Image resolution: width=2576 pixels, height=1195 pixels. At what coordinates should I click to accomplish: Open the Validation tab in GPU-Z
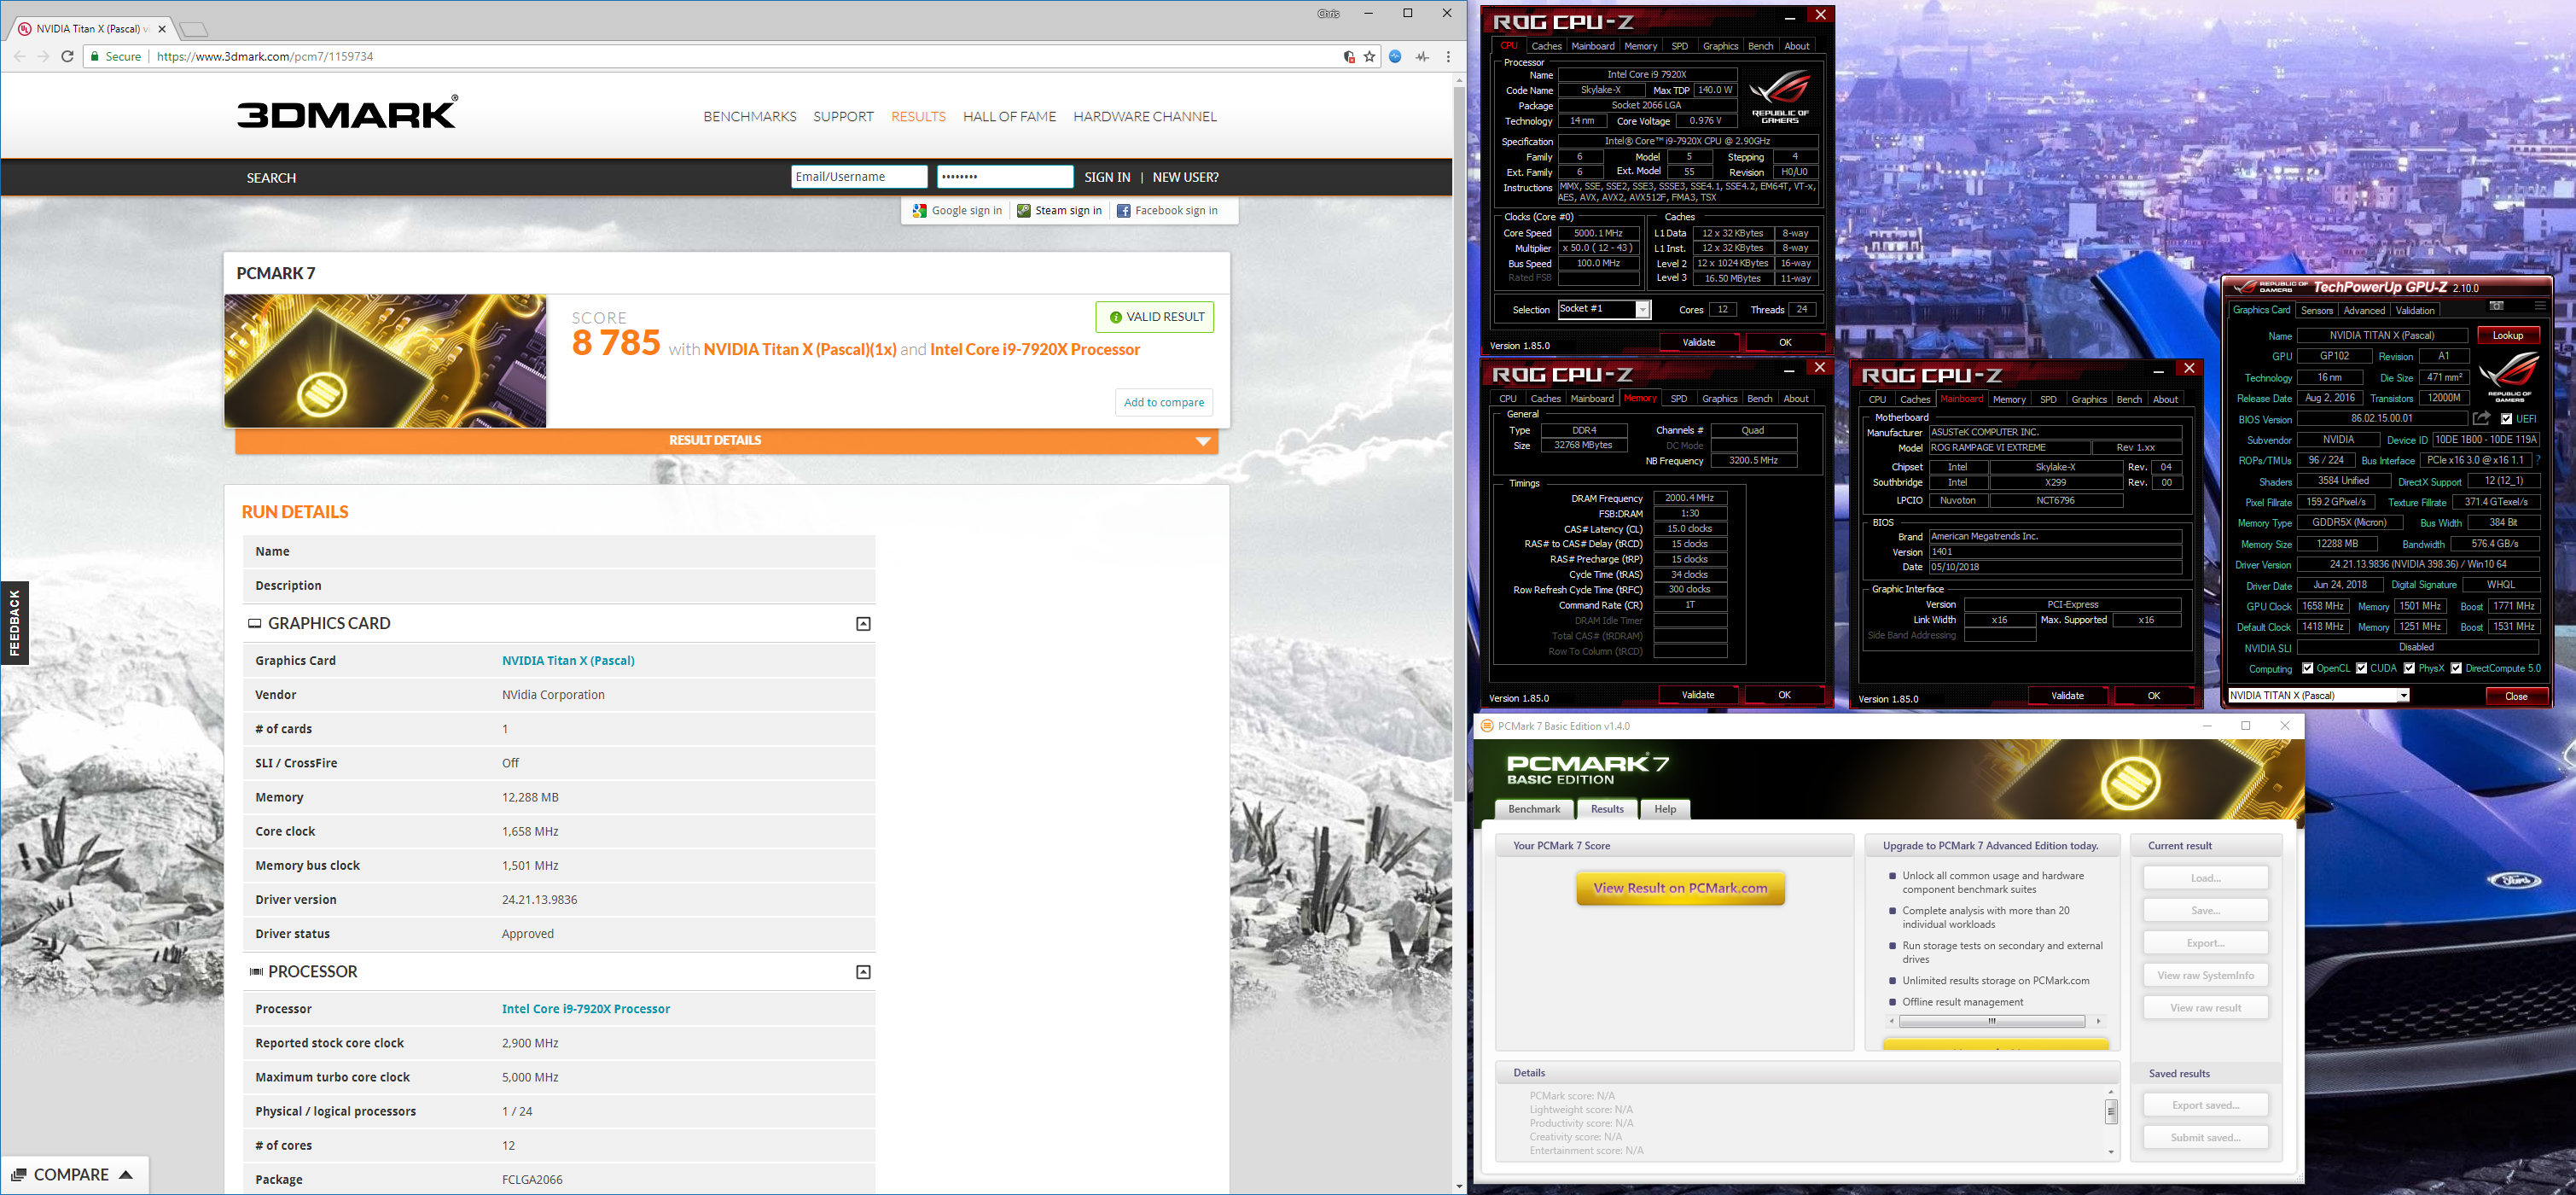tap(2415, 310)
